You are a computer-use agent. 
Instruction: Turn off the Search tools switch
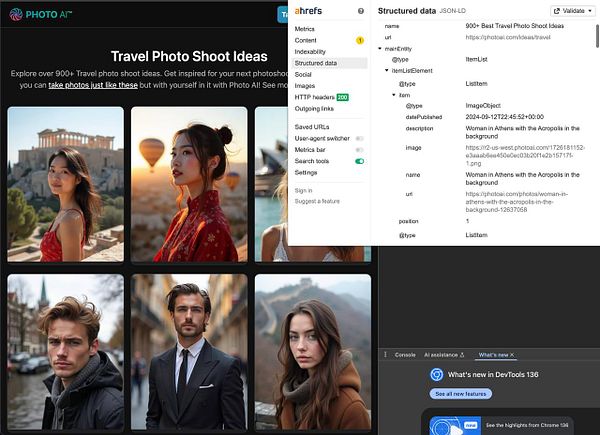pos(359,161)
